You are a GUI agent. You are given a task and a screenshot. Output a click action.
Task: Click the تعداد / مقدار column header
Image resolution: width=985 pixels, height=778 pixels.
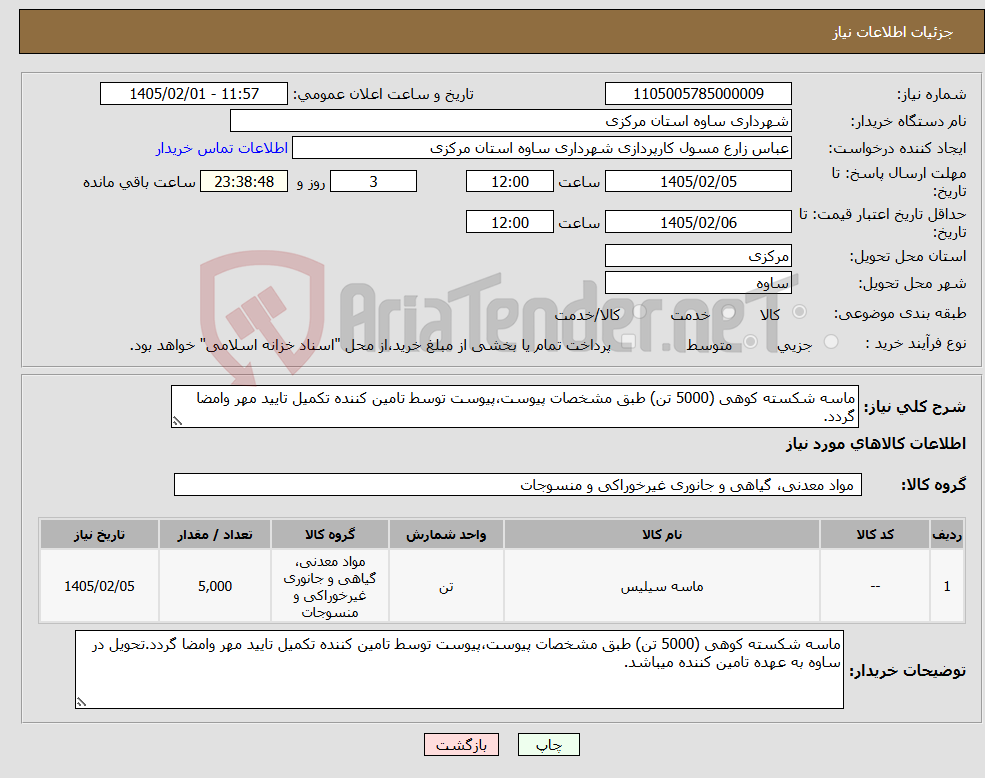point(215,534)
